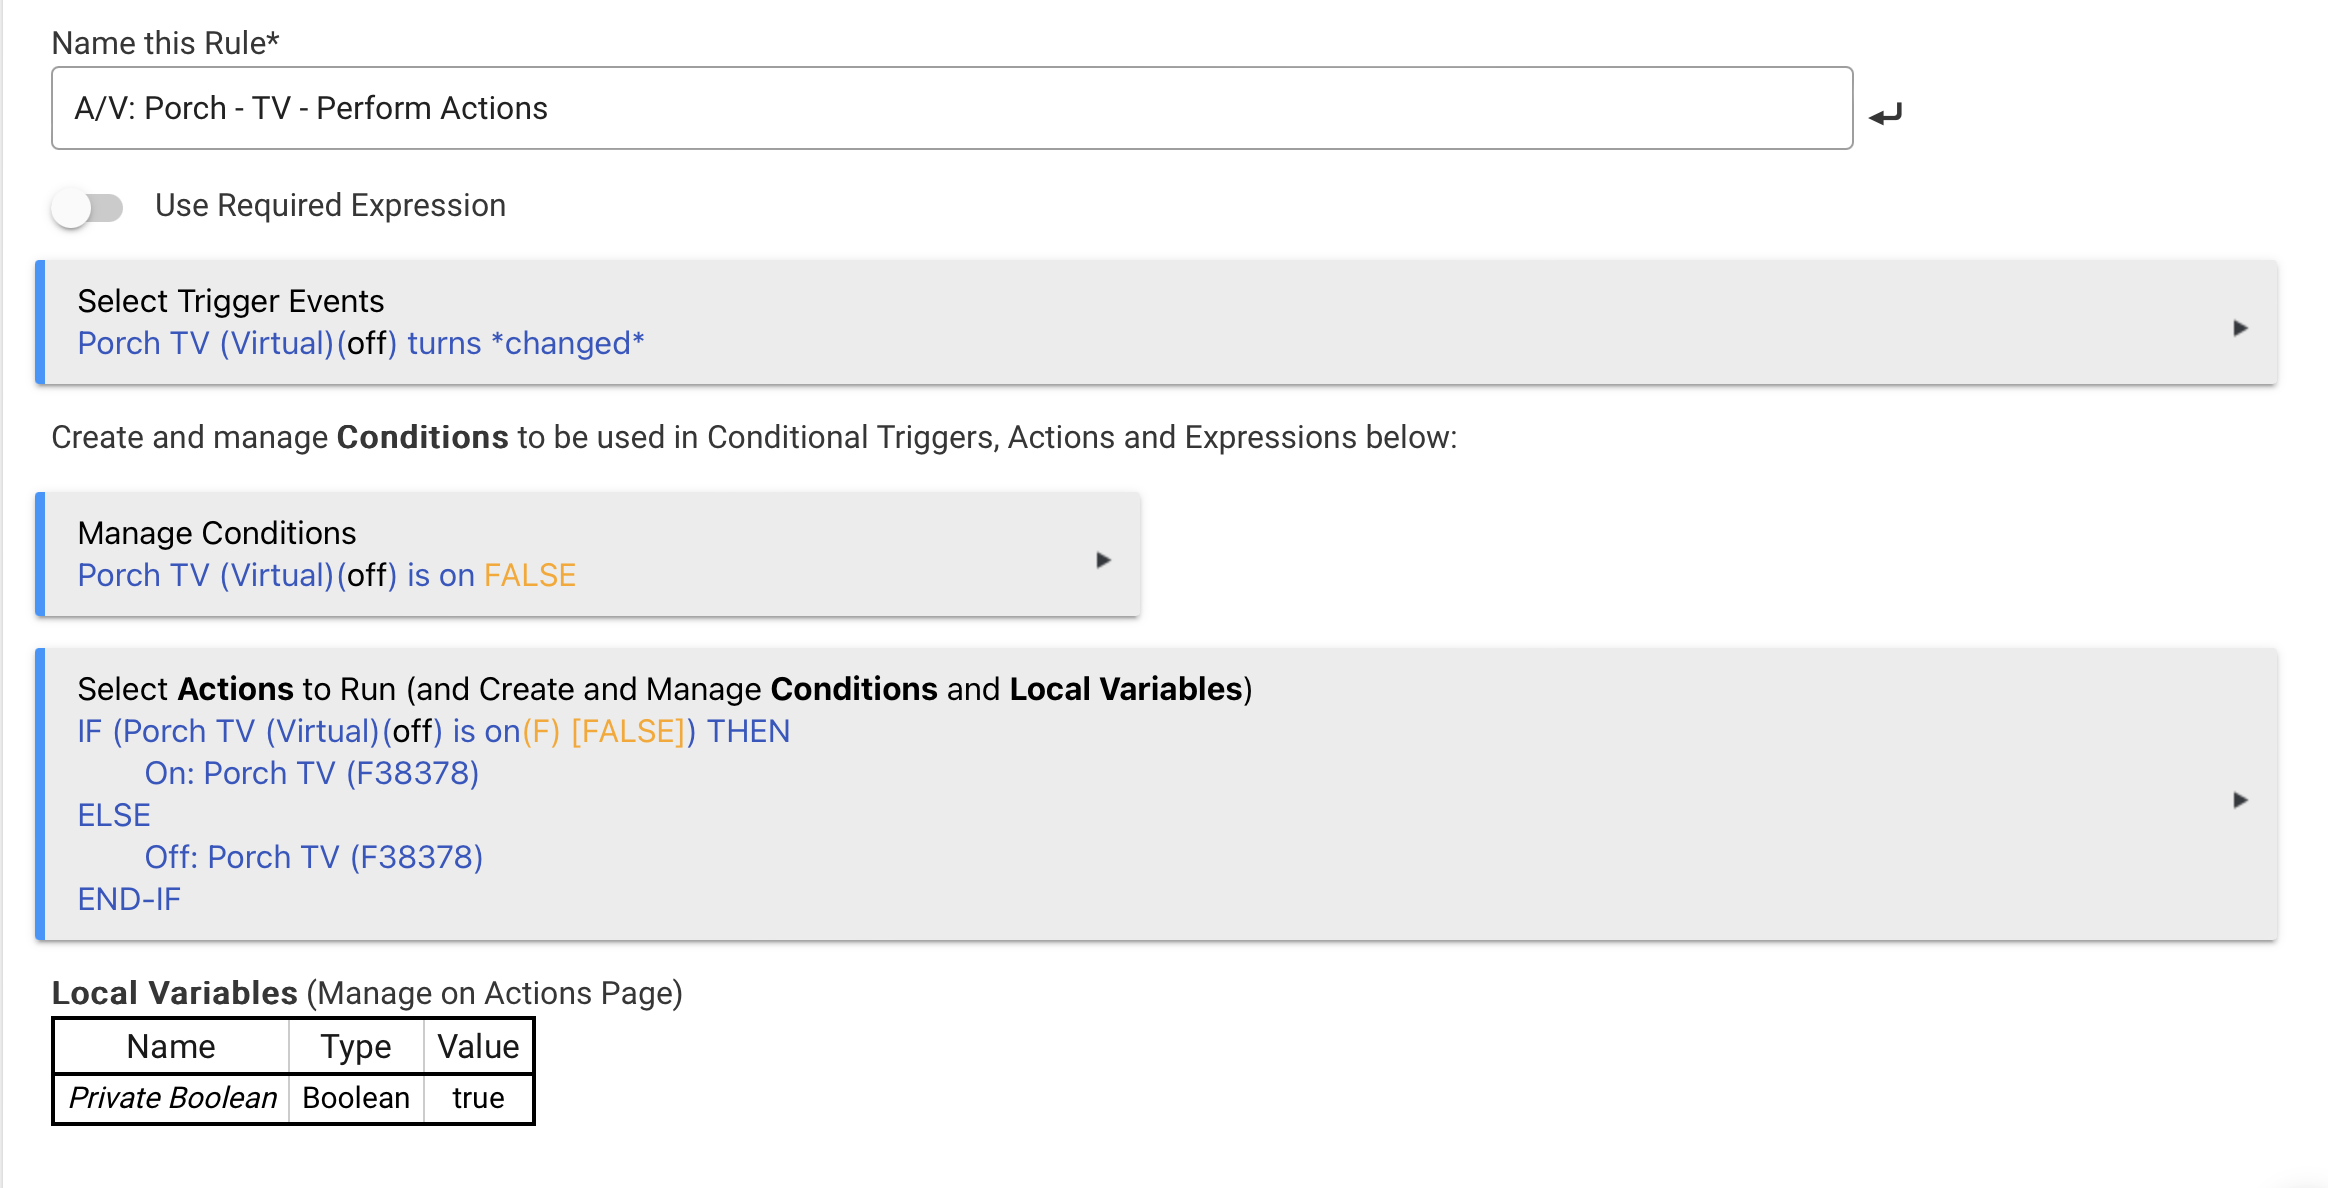Click the Private Boolean variable name cell

pyautogui.click(x=172, y=1098)
